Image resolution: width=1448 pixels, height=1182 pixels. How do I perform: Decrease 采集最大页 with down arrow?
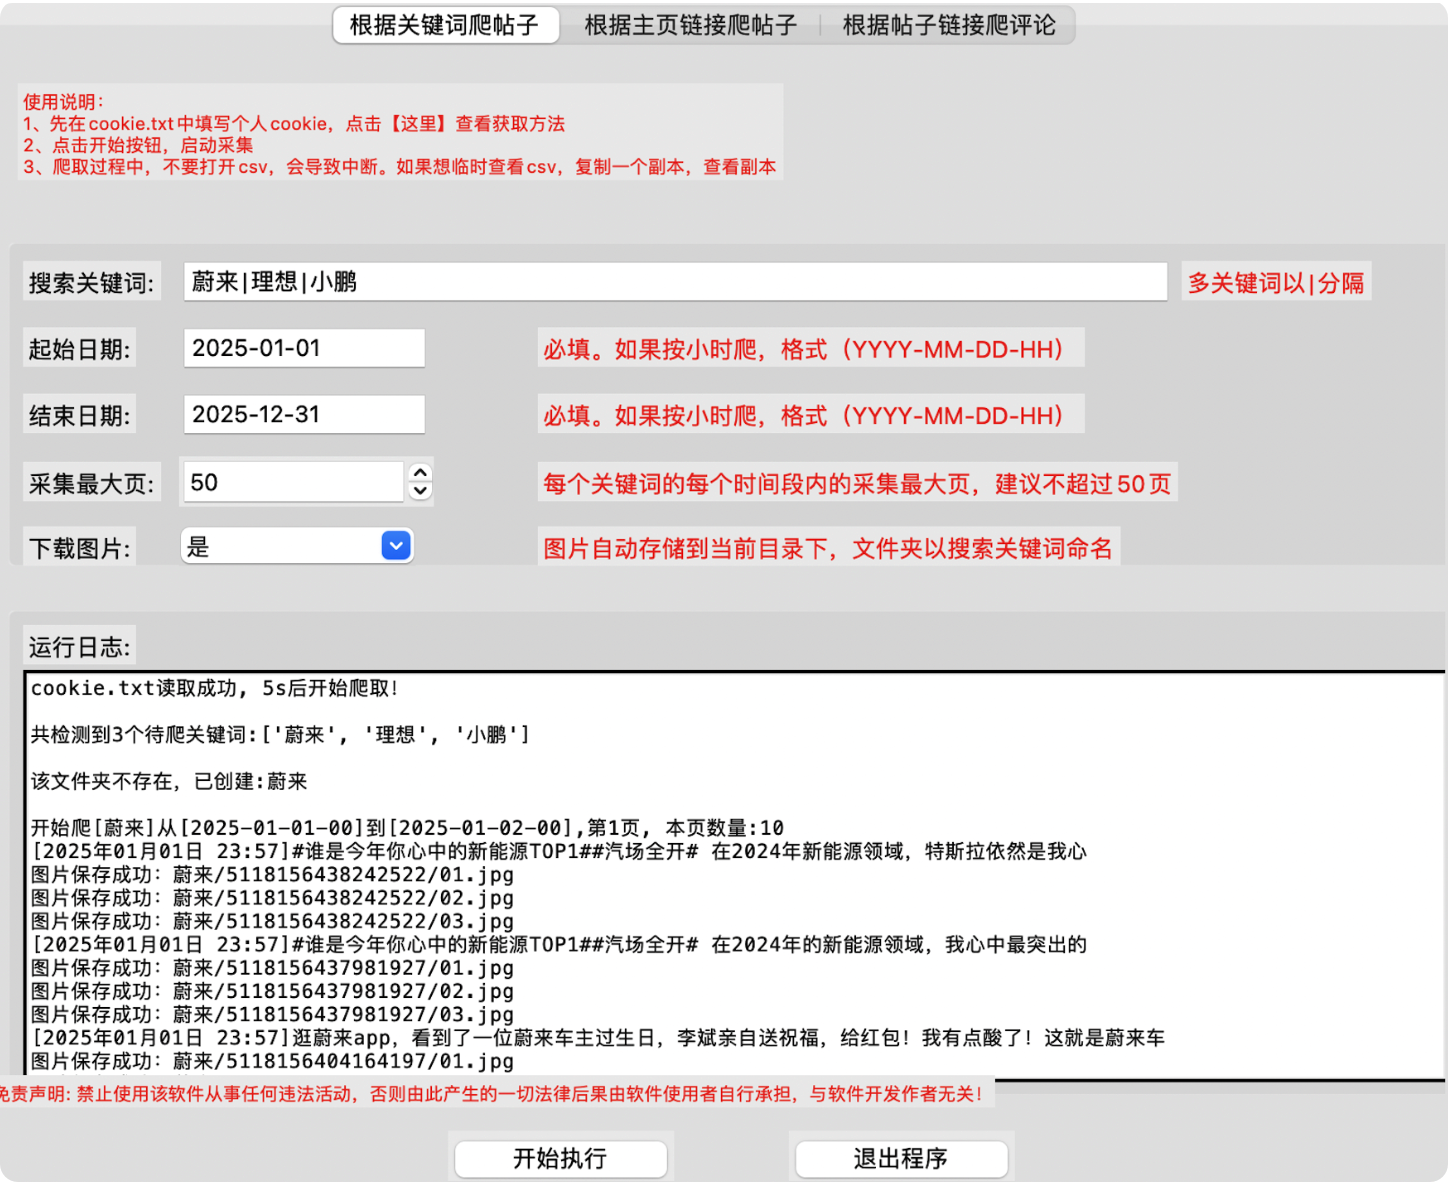coord(421,491)
